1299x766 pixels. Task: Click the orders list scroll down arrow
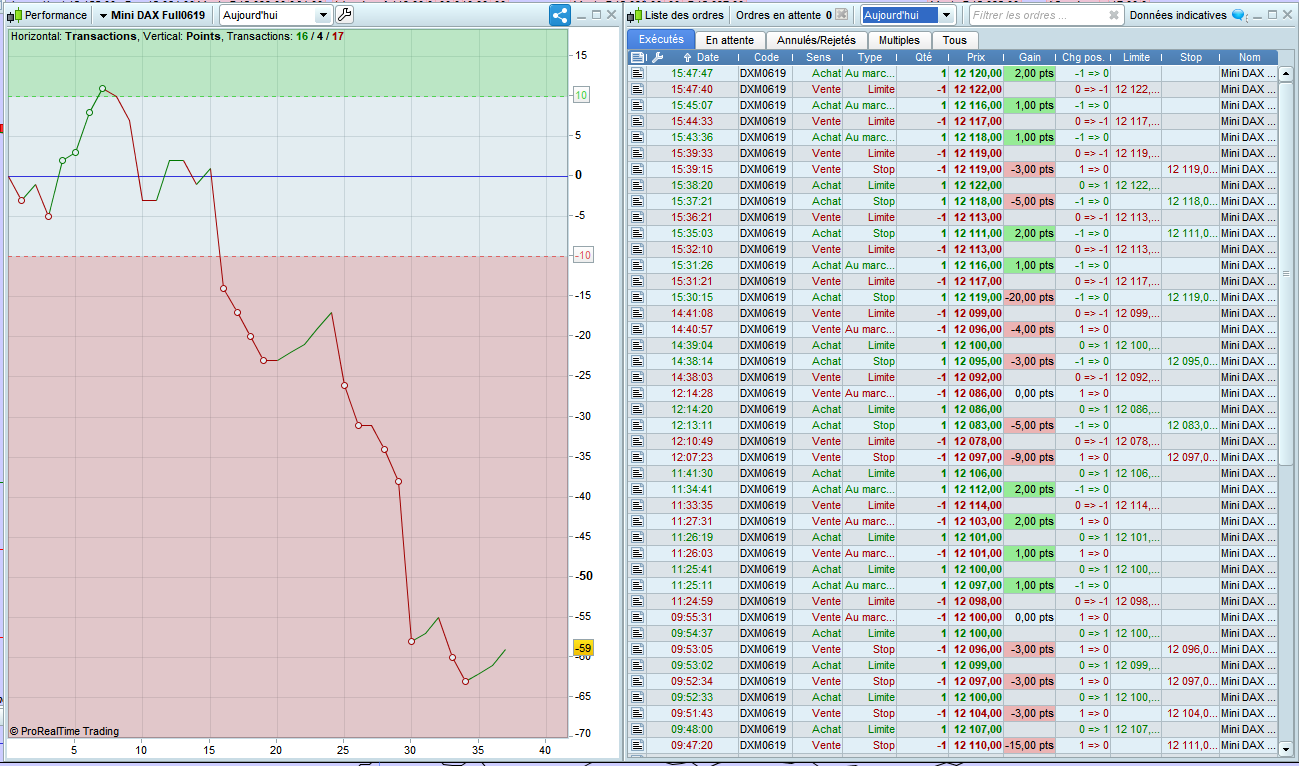point(1287,747)
